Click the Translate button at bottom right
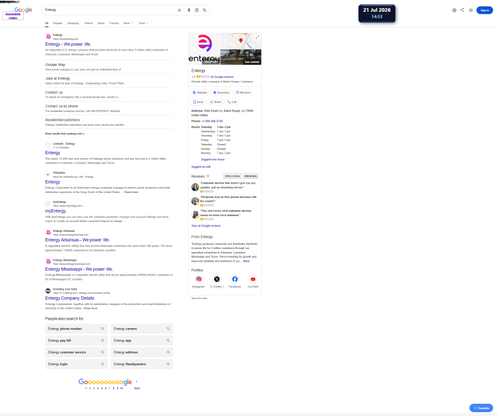500x416 pixels. coord(481,408)
